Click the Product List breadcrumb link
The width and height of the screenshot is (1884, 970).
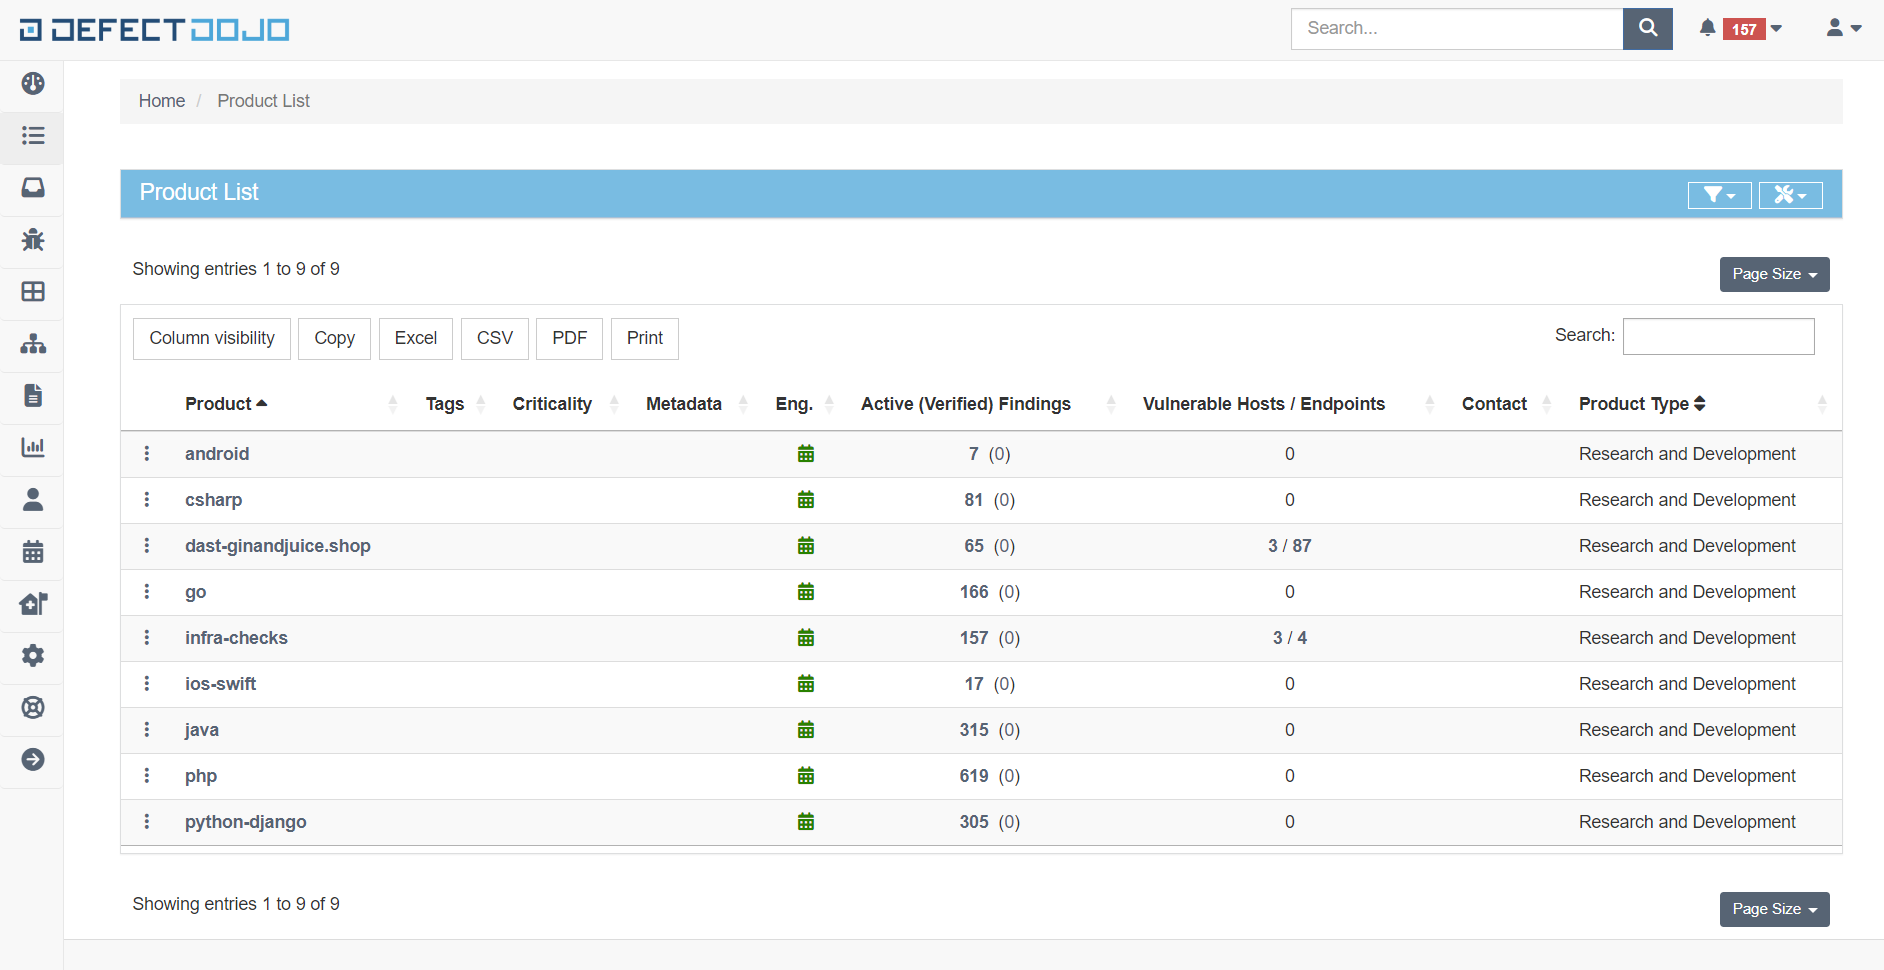click(x=264, y=101)
